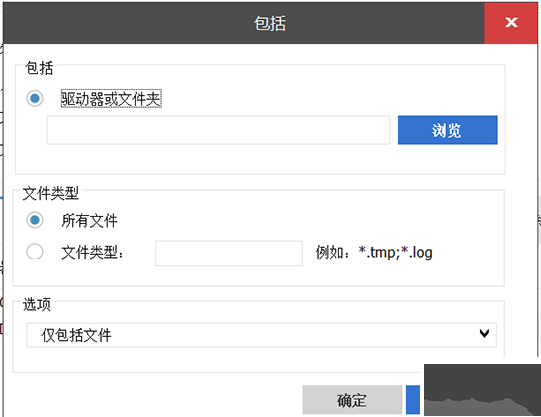Click the file type pattern input field

coord(229,253)
